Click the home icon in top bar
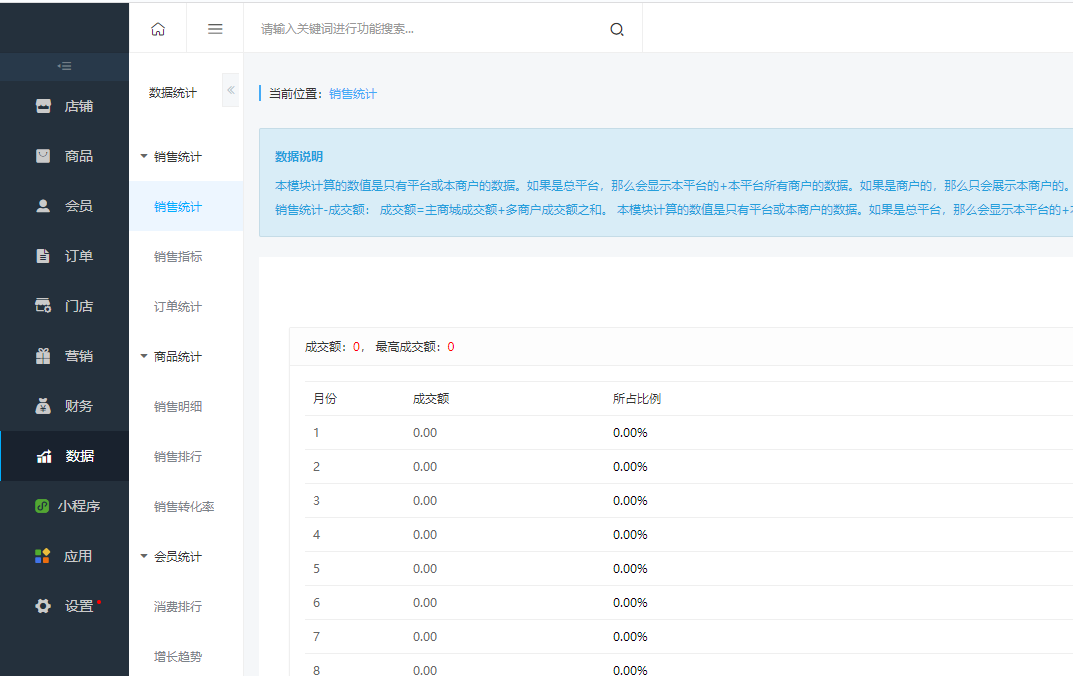Image resolution: width=1073 pixels, height=676 pixels. 157,29
